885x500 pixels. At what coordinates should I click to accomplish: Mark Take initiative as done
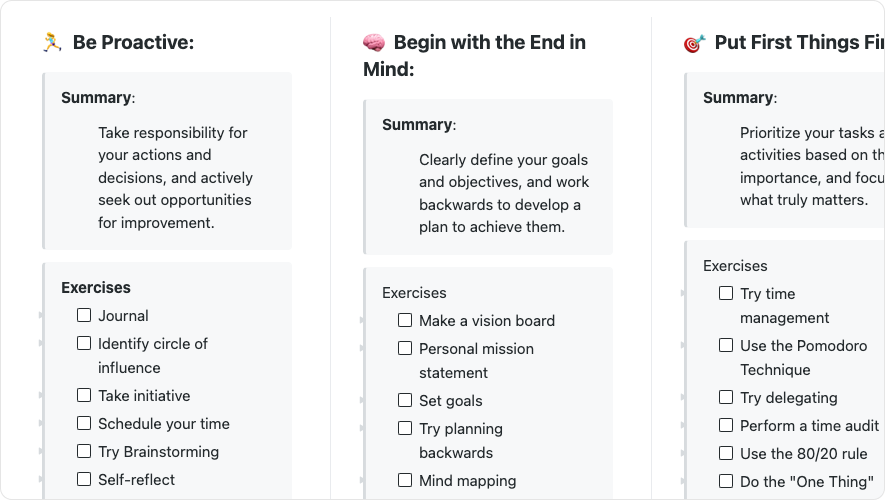tap(84, 395)
